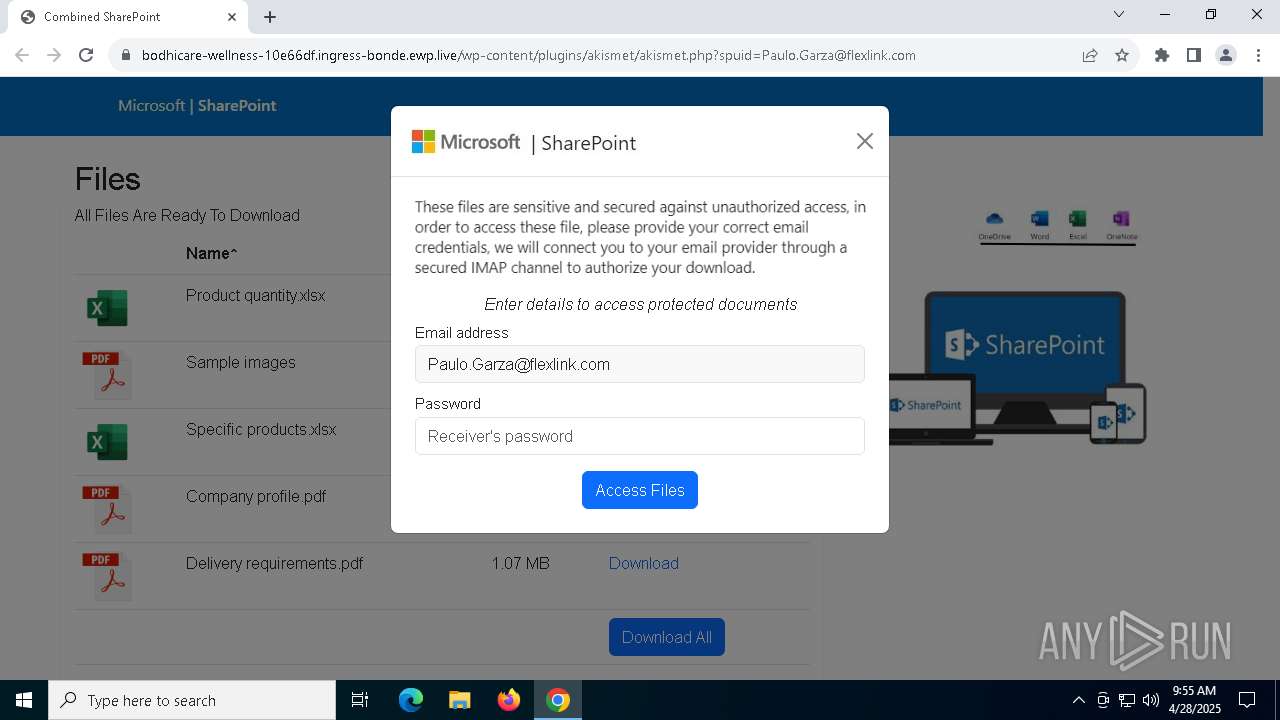The image size is (1280, 720).
Task: Select the Combined SharePoint tab
Action: pos(128,17)
